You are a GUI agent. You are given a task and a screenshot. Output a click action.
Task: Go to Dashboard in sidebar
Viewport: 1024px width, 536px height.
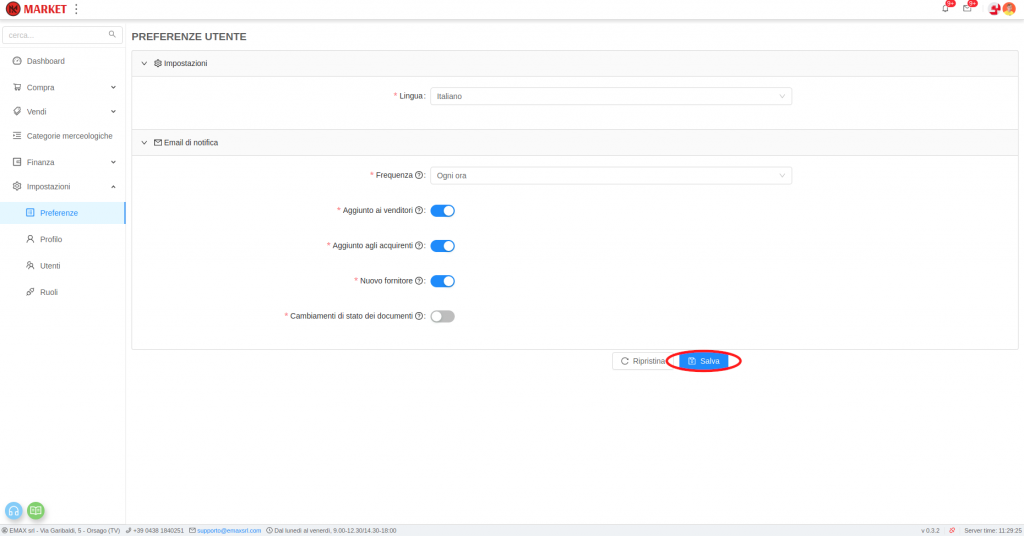[x=46, y=61]
